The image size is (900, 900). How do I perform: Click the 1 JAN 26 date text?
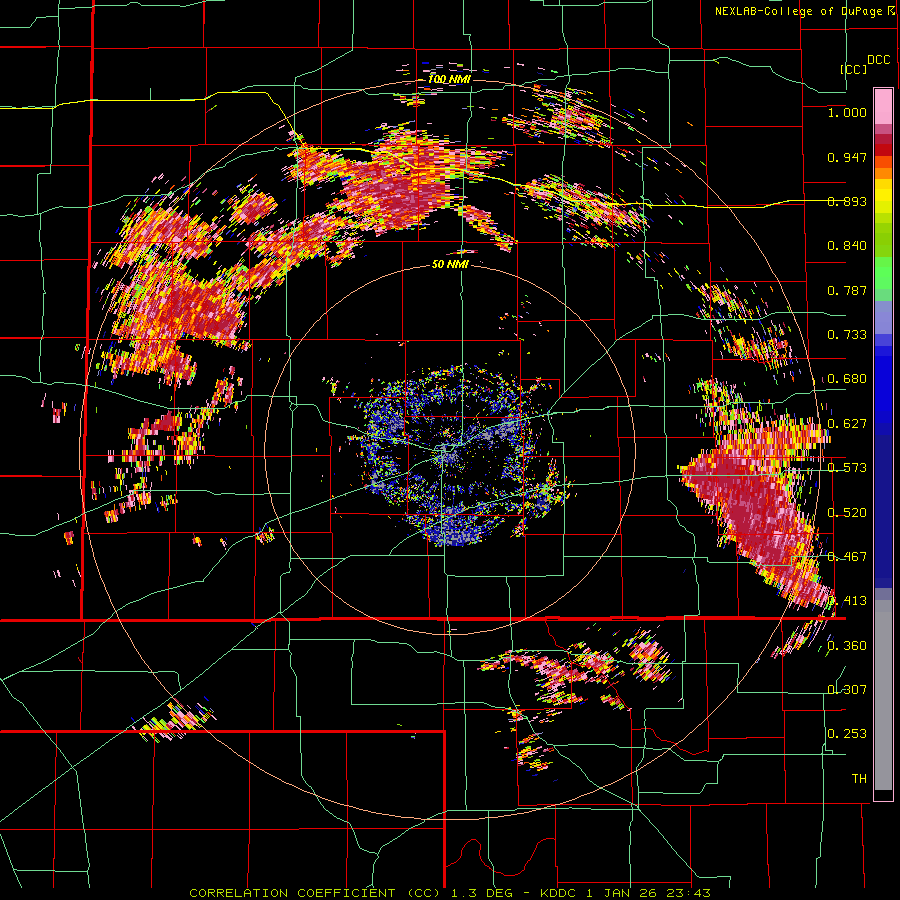pyautogui.click(x=623, y=893)
